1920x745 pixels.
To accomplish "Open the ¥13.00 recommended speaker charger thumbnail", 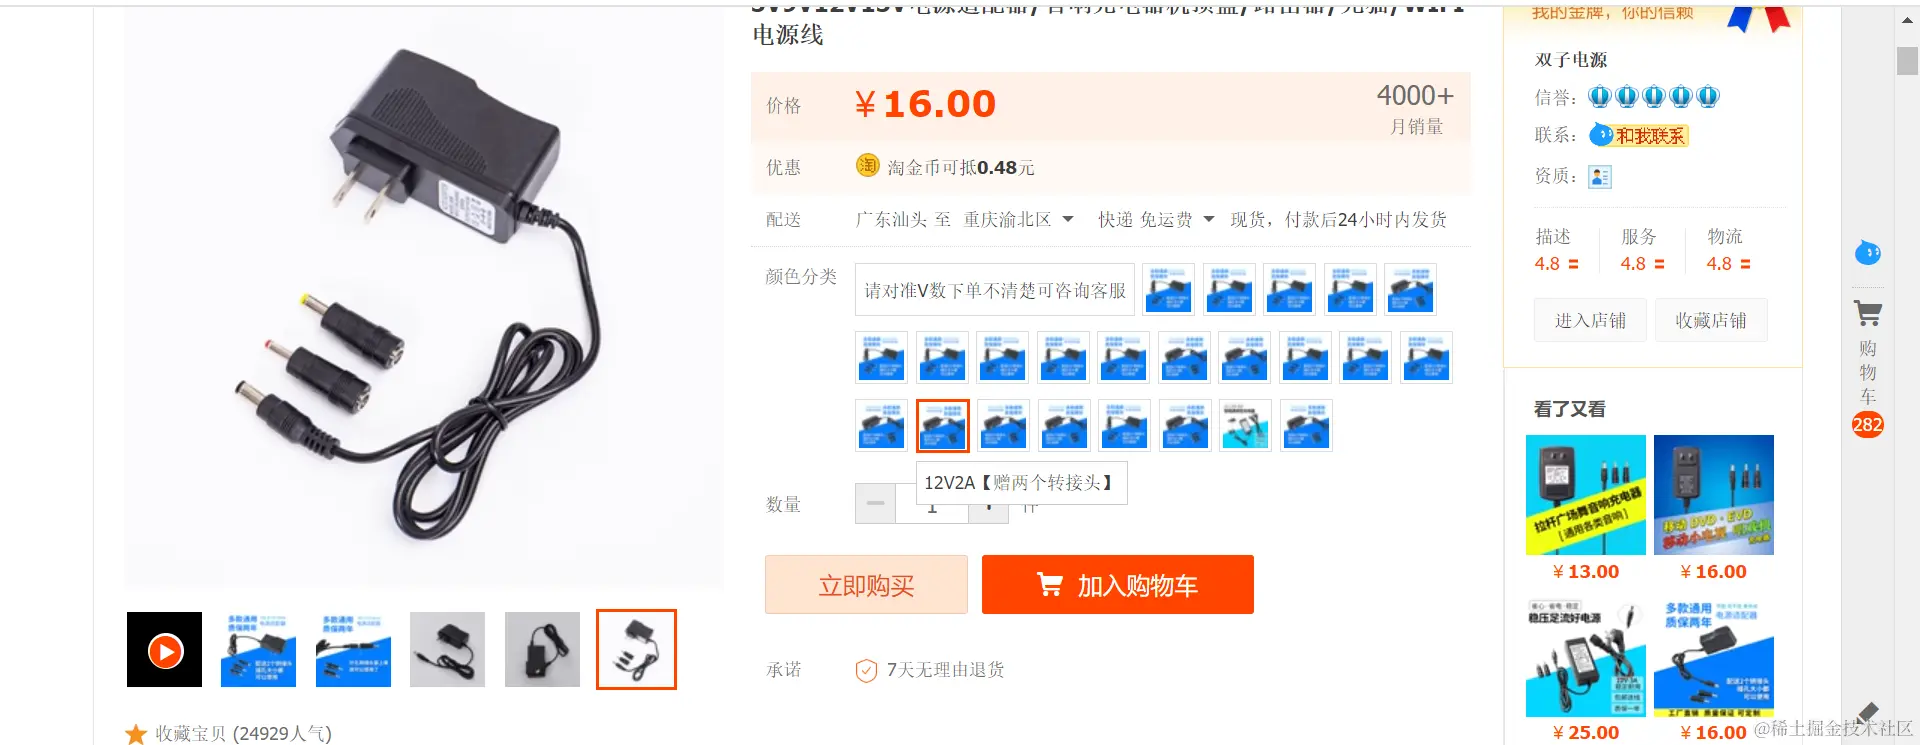I will (1586, 495).
